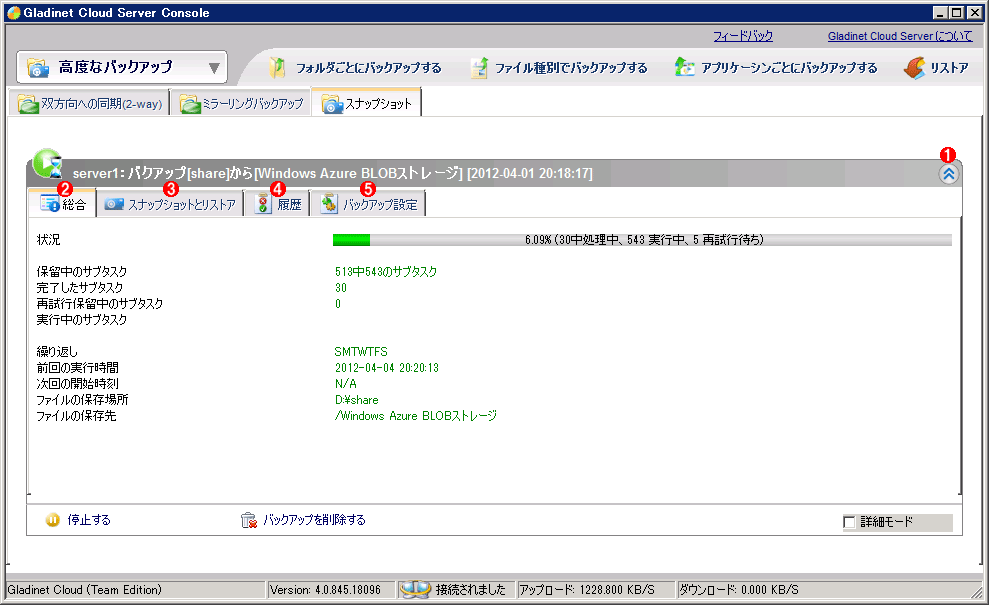Screen dimensions: 989x605
Task: Click the 2-way sync tab icon
Action: click(28, 104)
